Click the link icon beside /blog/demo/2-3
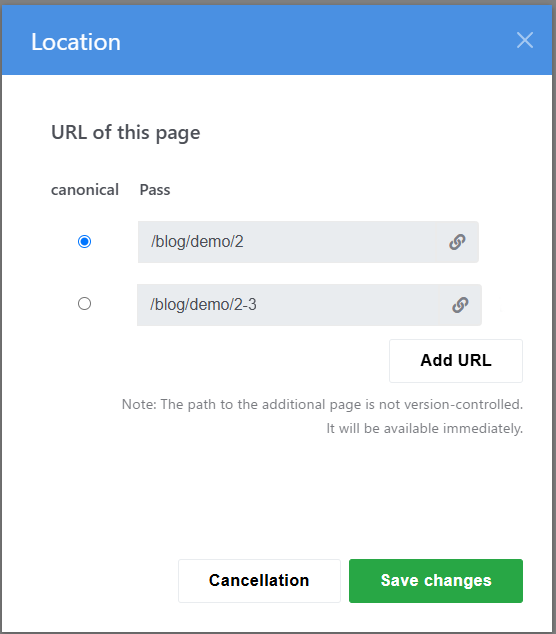The width and height of the screenshot is (556, 634). [x=460, y=305]
